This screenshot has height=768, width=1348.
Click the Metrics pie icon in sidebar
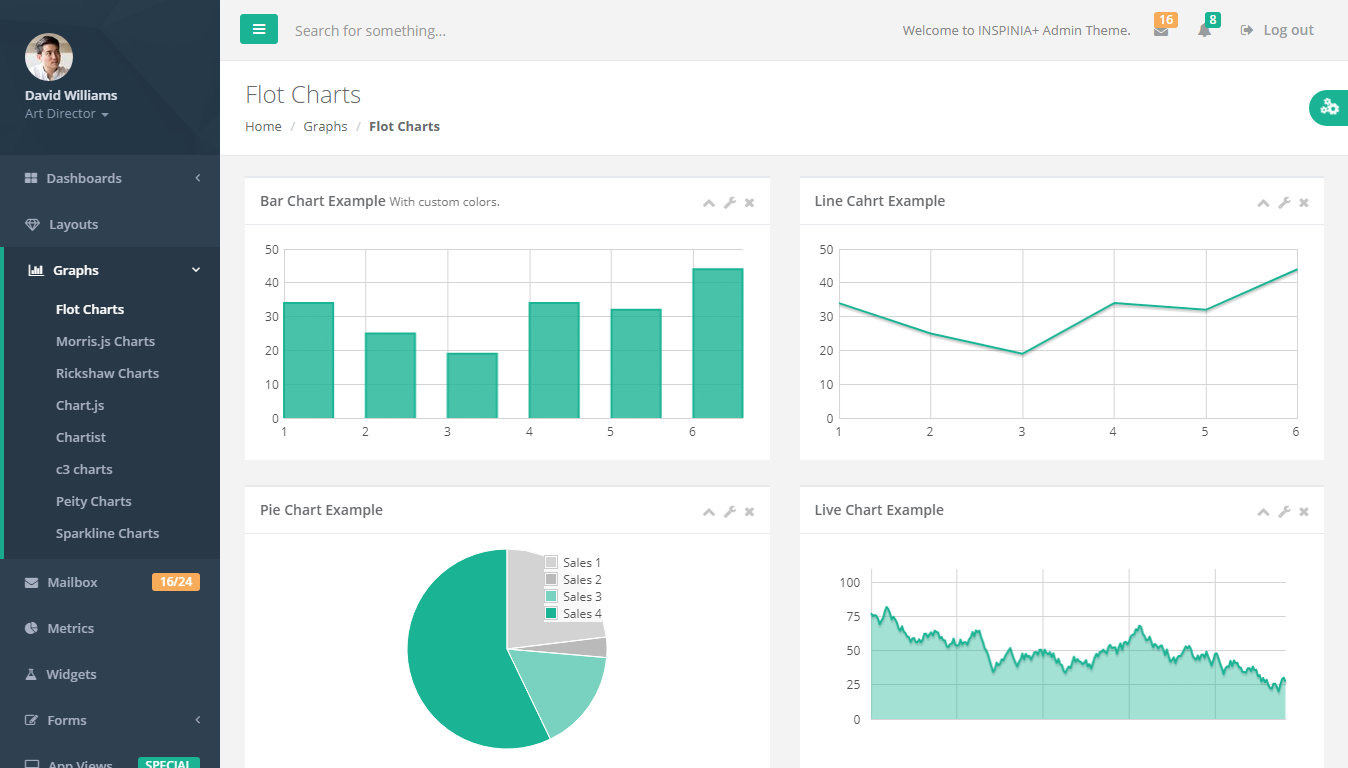(x=31, y=628)
